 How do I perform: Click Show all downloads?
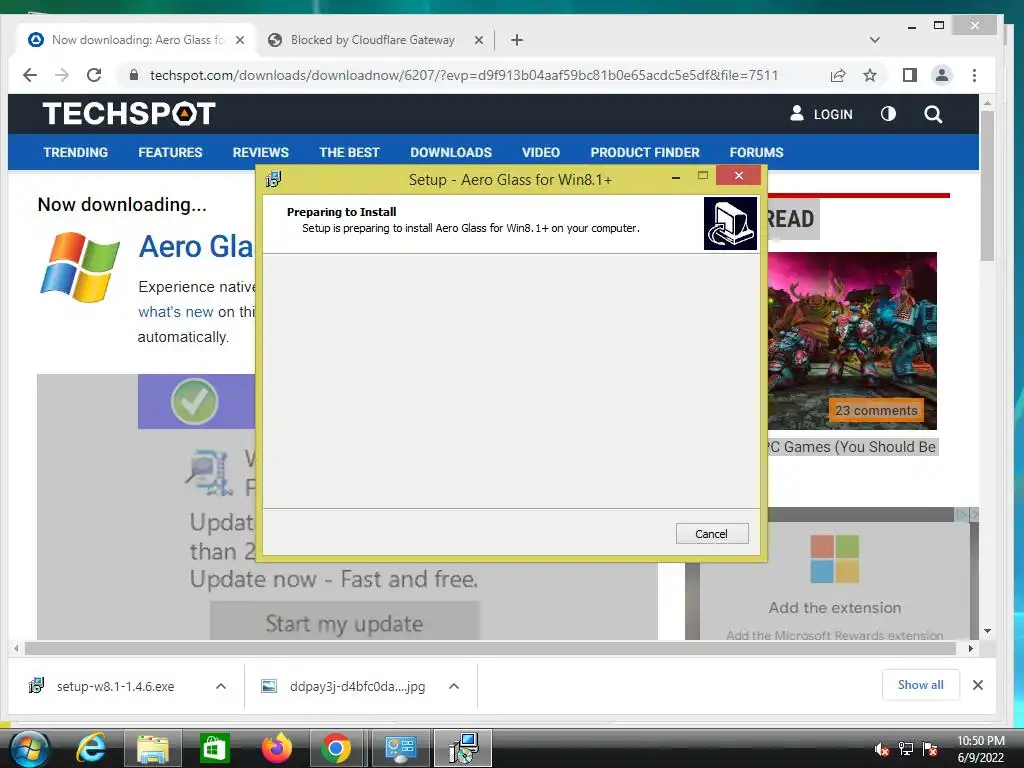click(x=920, y=684)
